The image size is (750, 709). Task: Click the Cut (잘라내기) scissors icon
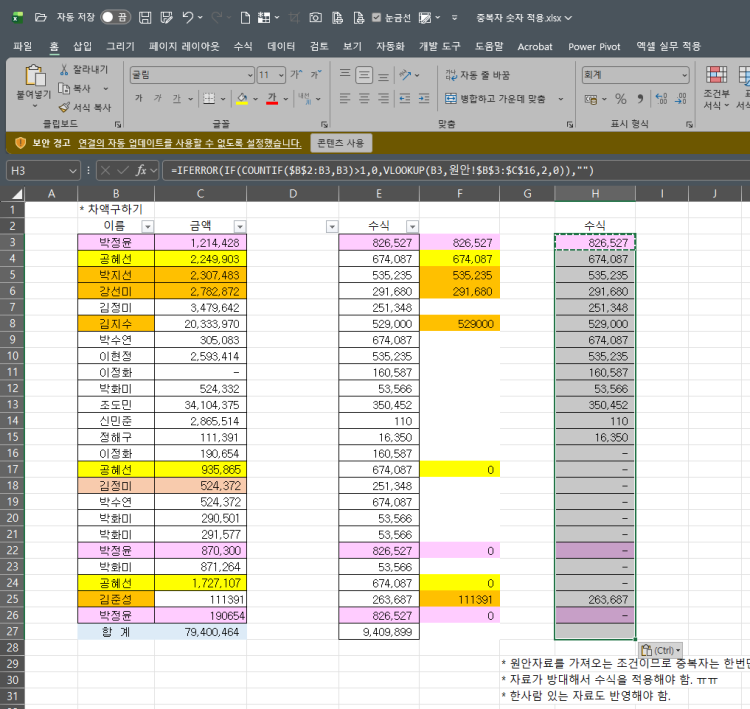[64, 69]
